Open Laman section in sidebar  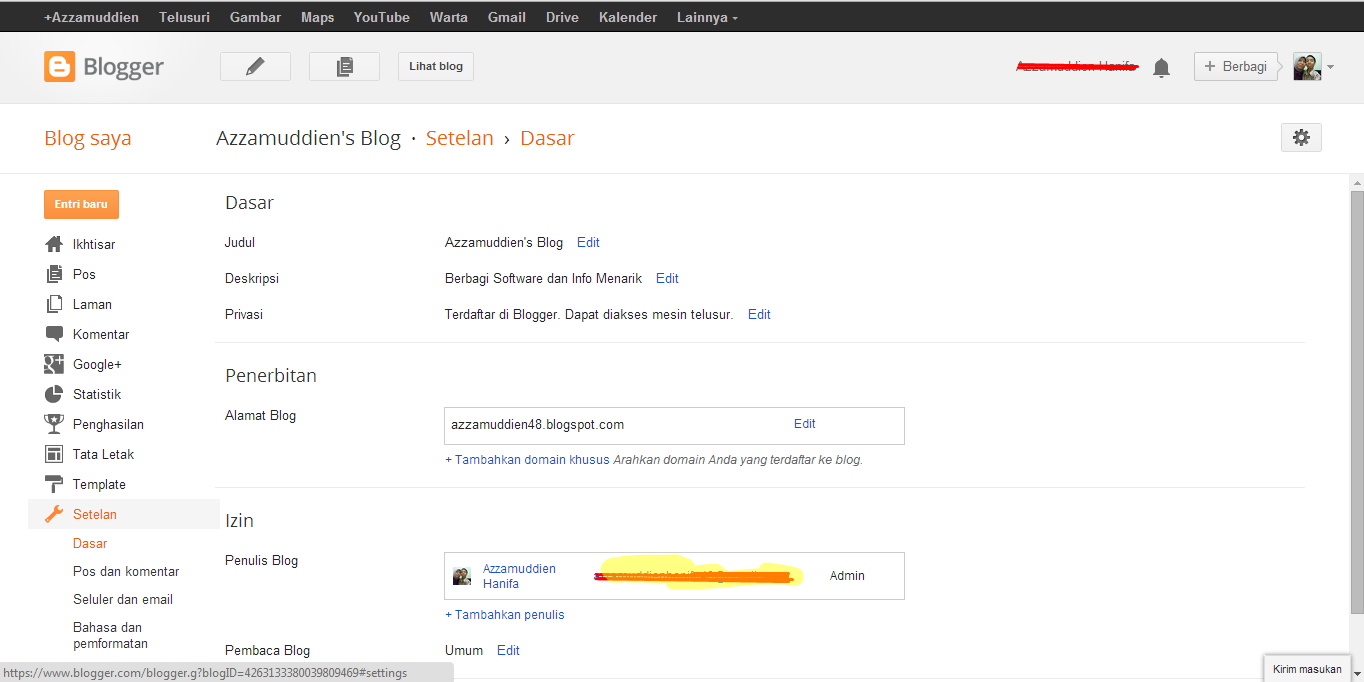coord(92,304)
